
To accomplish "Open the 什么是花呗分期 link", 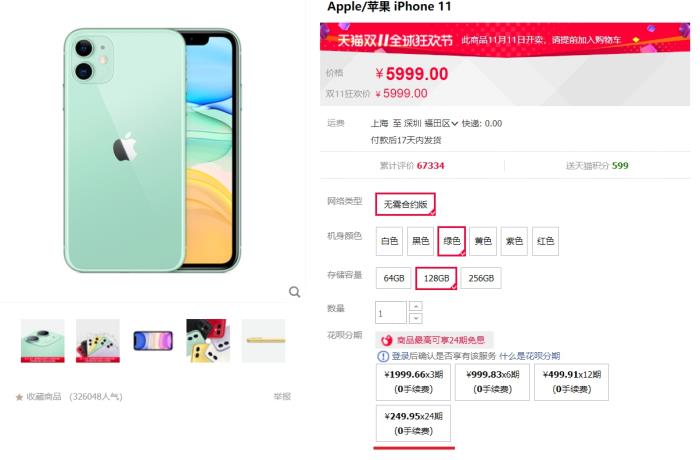I will (529, 356).
